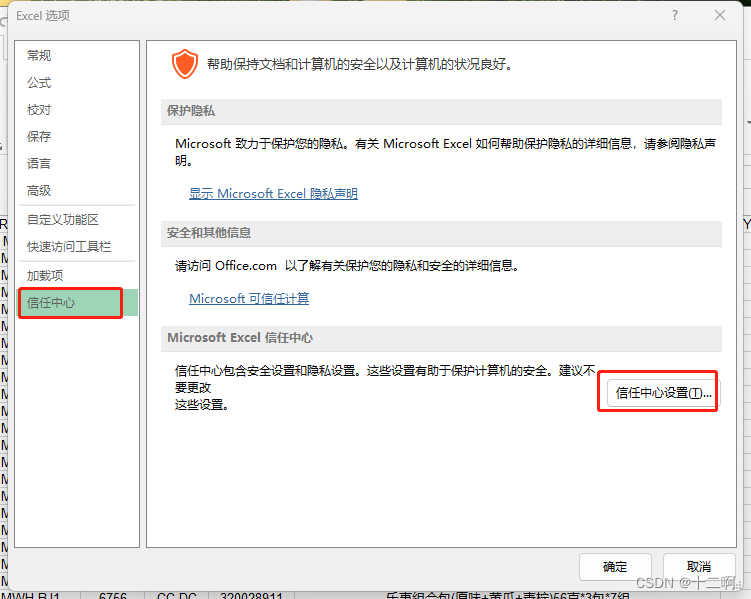Viewport: 751px width, 599px height.
Task: Cancel the dialog with 取消
Action: 699,567
